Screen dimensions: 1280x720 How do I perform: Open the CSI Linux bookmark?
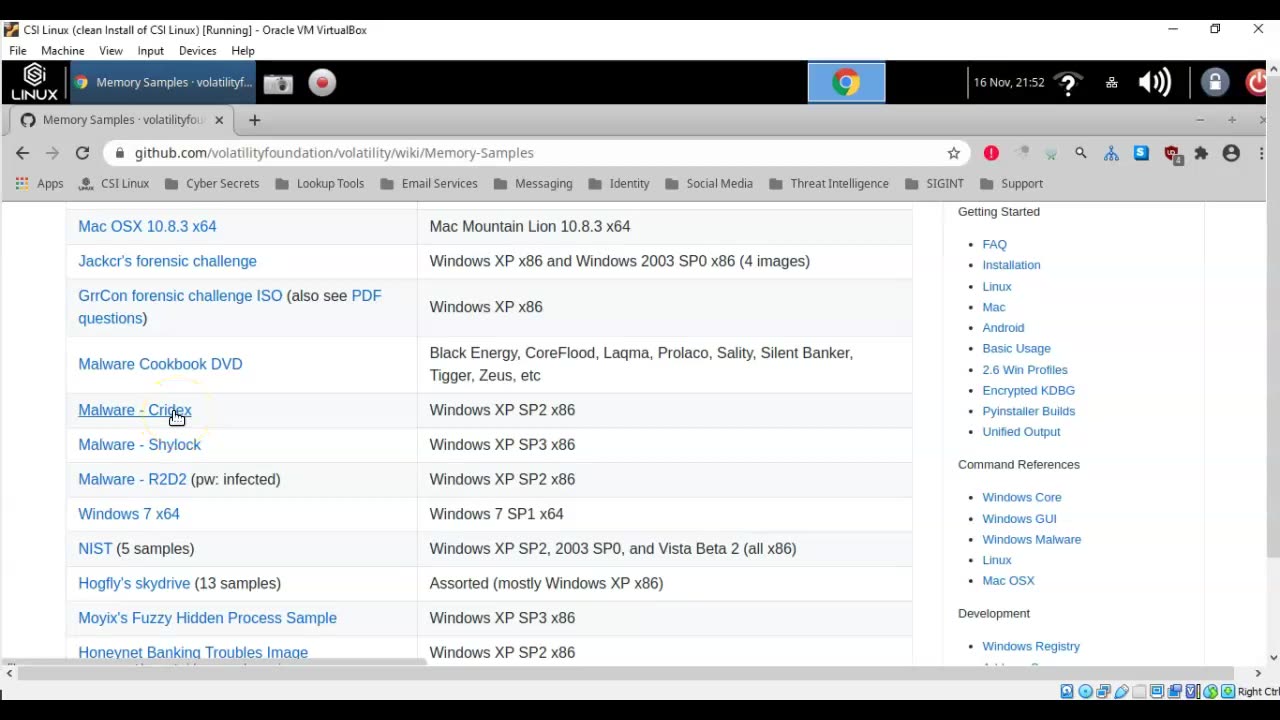click(x=114, y=184)
